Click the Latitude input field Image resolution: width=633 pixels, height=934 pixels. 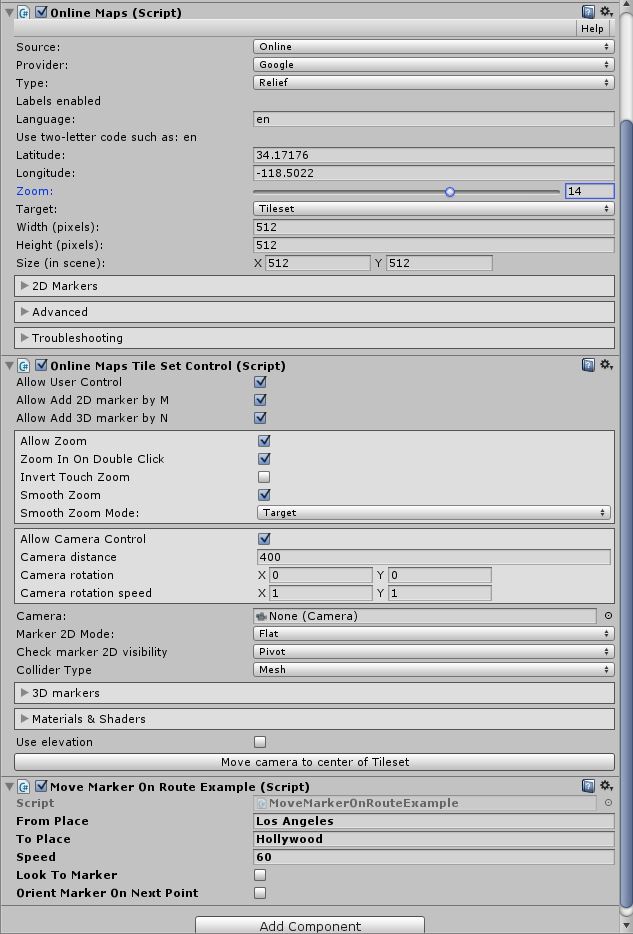pyautogui.click(x=434, y=155)
